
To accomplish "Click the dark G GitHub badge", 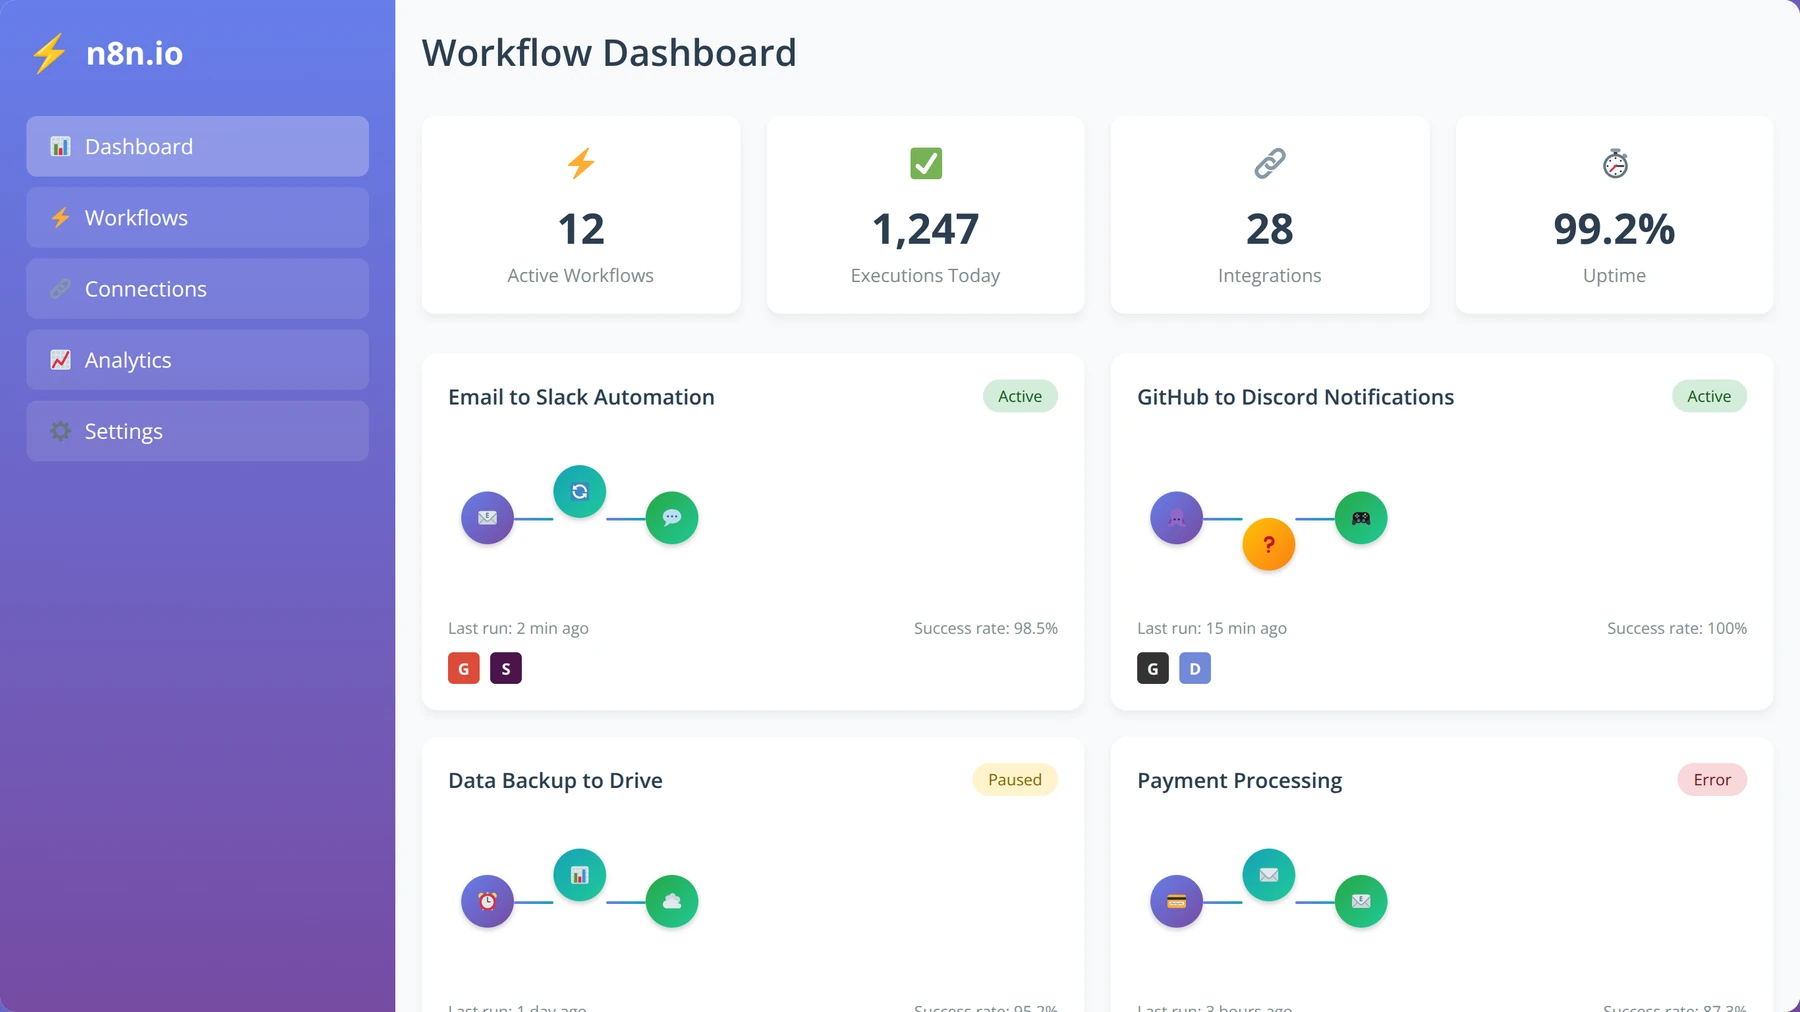I will tap(1153, 668).
